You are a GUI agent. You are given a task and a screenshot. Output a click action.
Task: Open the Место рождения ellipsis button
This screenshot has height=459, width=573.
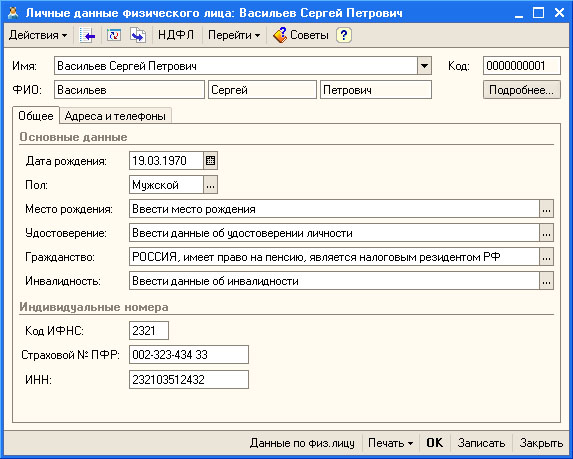pyautogui.click(x=546, y=209)
